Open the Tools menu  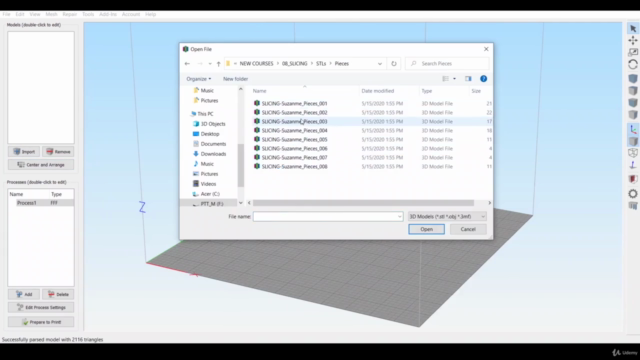88,14
